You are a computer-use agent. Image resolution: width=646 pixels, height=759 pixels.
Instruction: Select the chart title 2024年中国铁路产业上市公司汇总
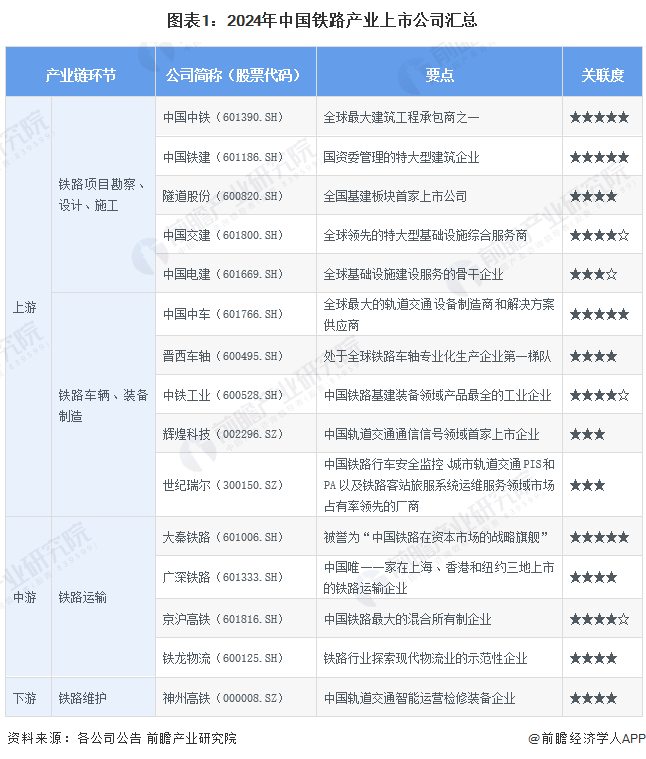352,20
